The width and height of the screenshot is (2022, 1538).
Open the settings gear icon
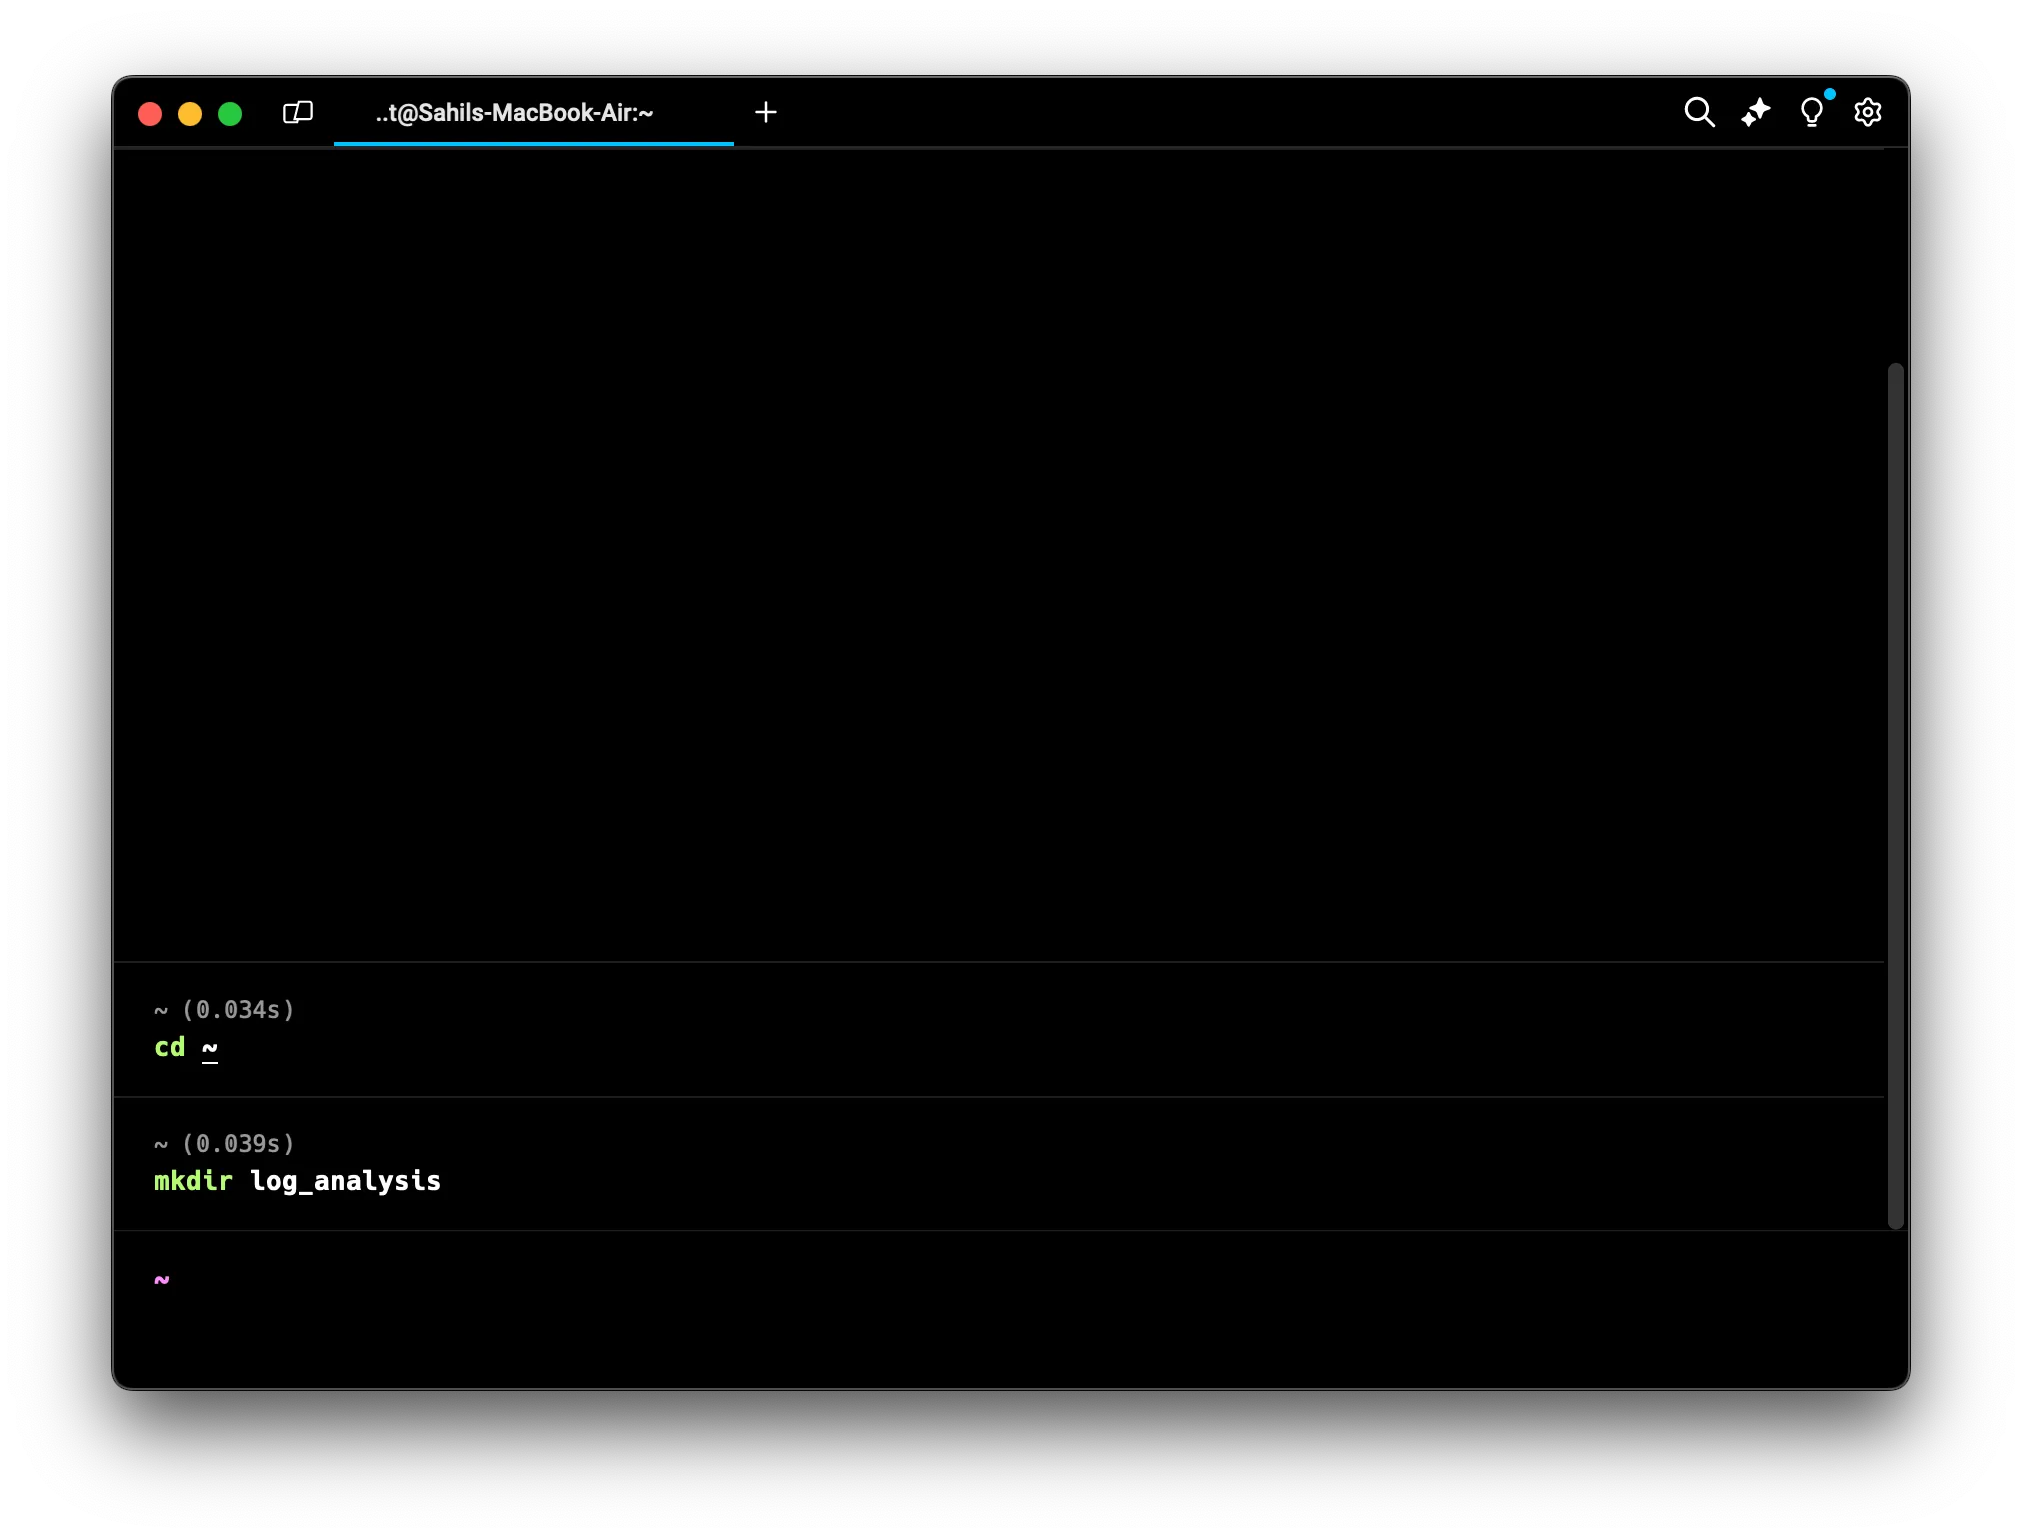pos(1867,112)
